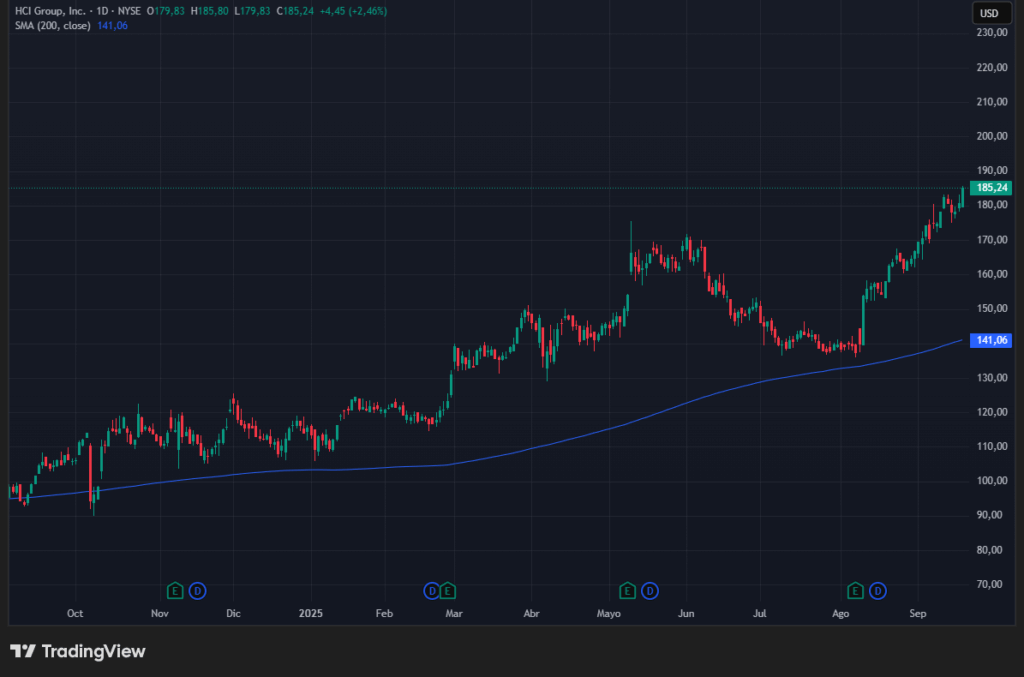1024x677 pixels.
Task: Click the Sep label on time axis
Action: coord(919,612)
